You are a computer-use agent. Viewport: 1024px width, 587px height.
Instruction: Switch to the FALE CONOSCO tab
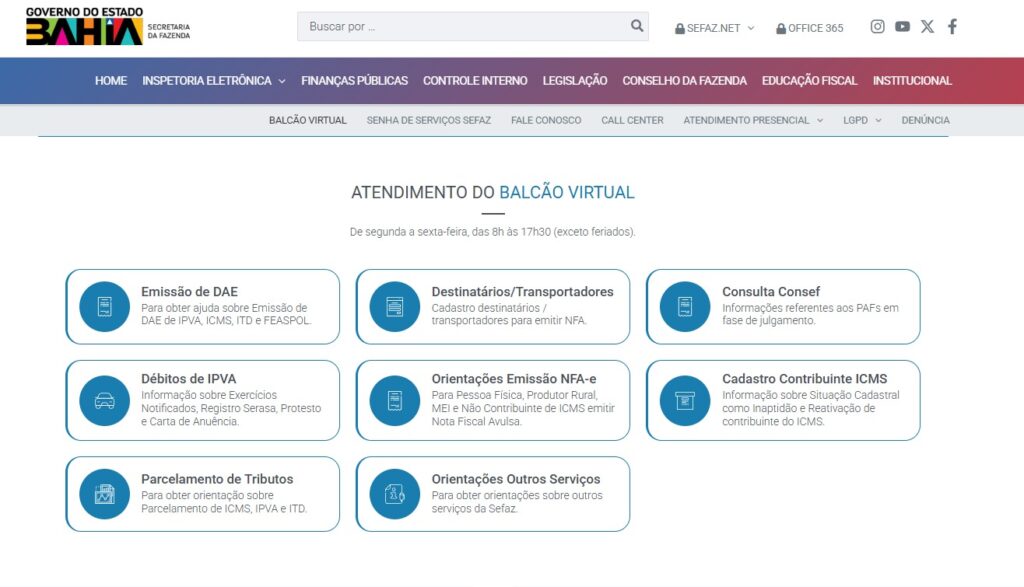pyautogui.click(x=548, y=119)
